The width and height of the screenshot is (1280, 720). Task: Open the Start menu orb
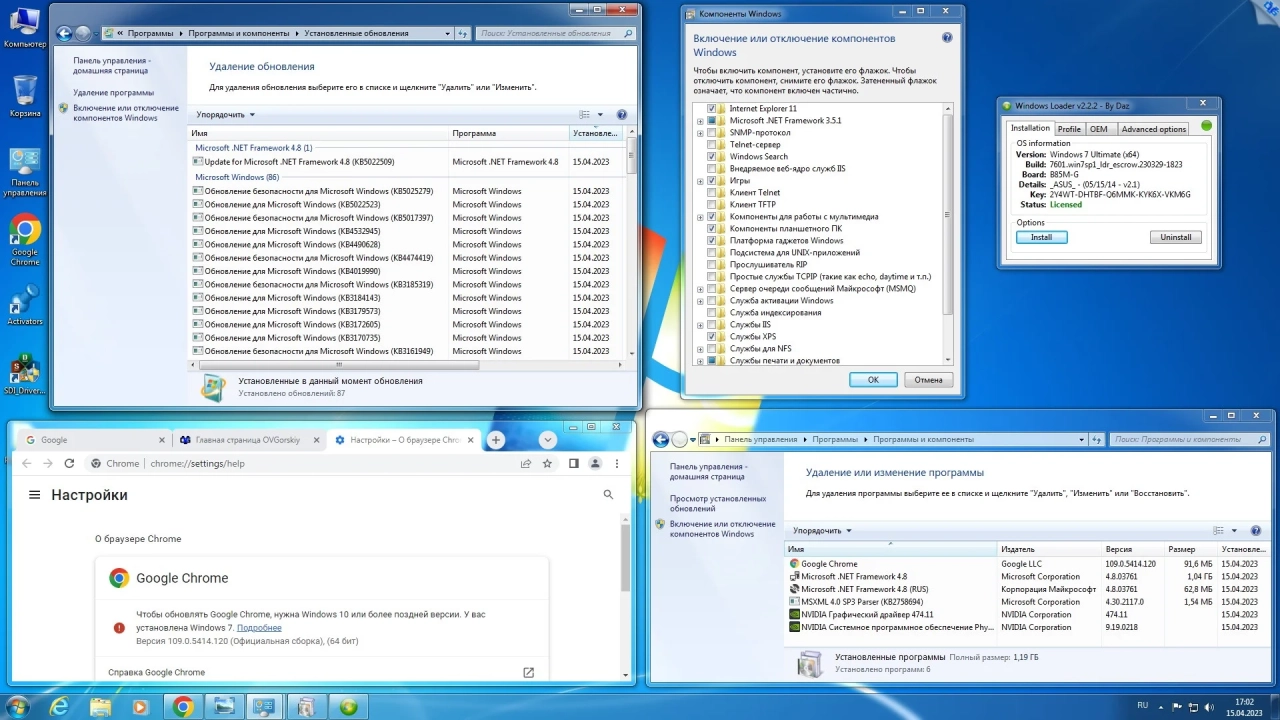pos(17,706)
